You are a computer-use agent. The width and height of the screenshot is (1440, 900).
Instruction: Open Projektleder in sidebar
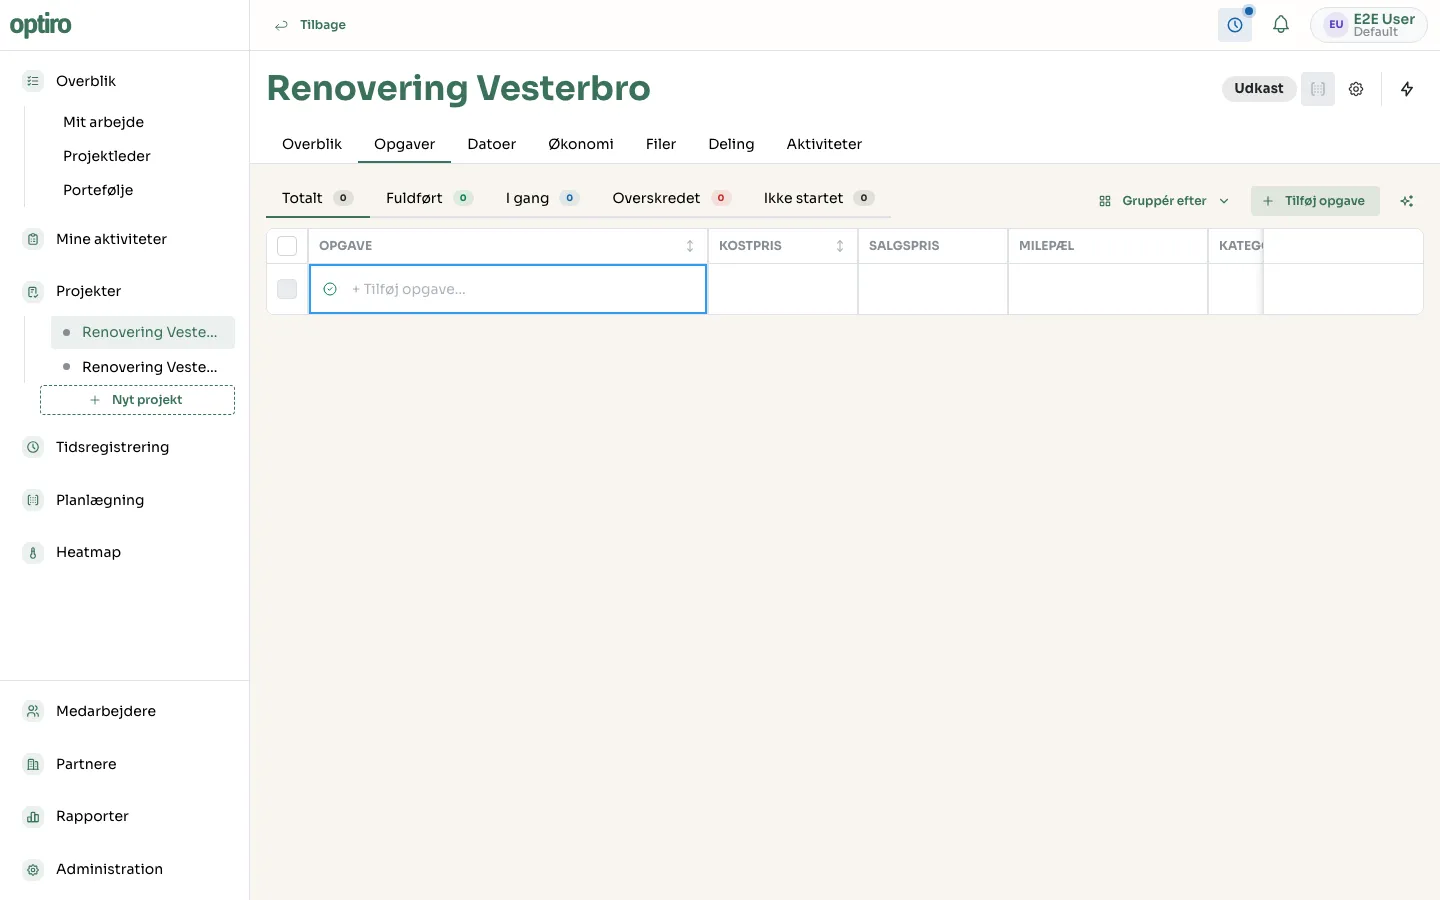click(107, 156)
